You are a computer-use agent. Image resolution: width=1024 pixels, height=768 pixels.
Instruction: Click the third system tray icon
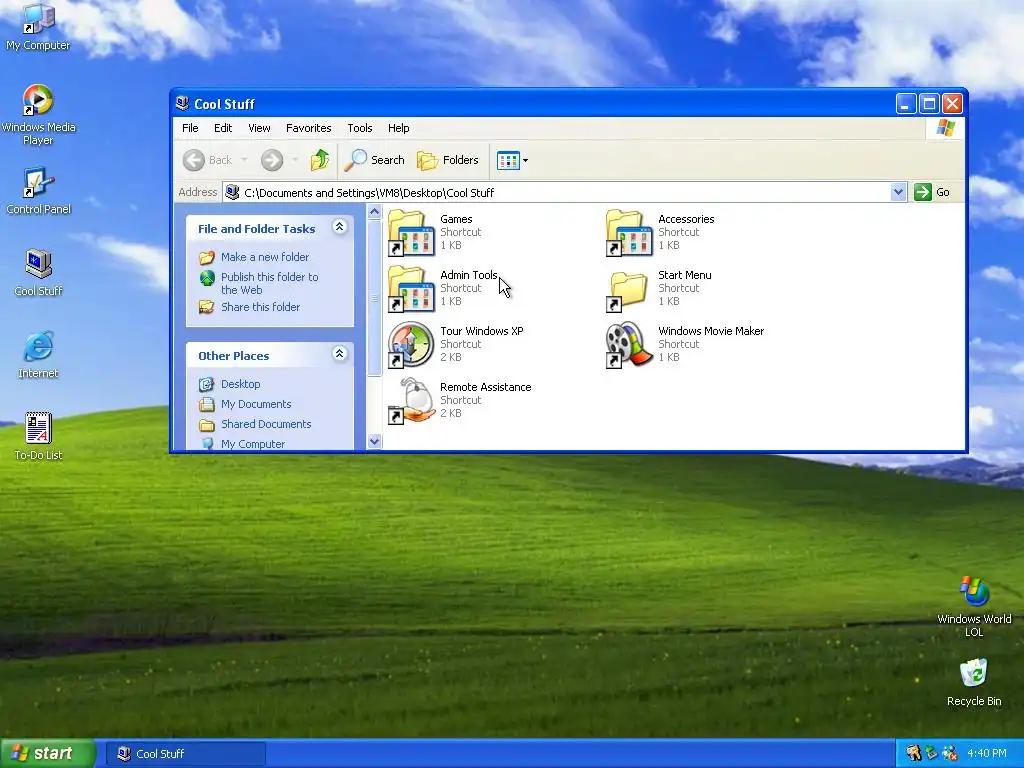[950, 753]
